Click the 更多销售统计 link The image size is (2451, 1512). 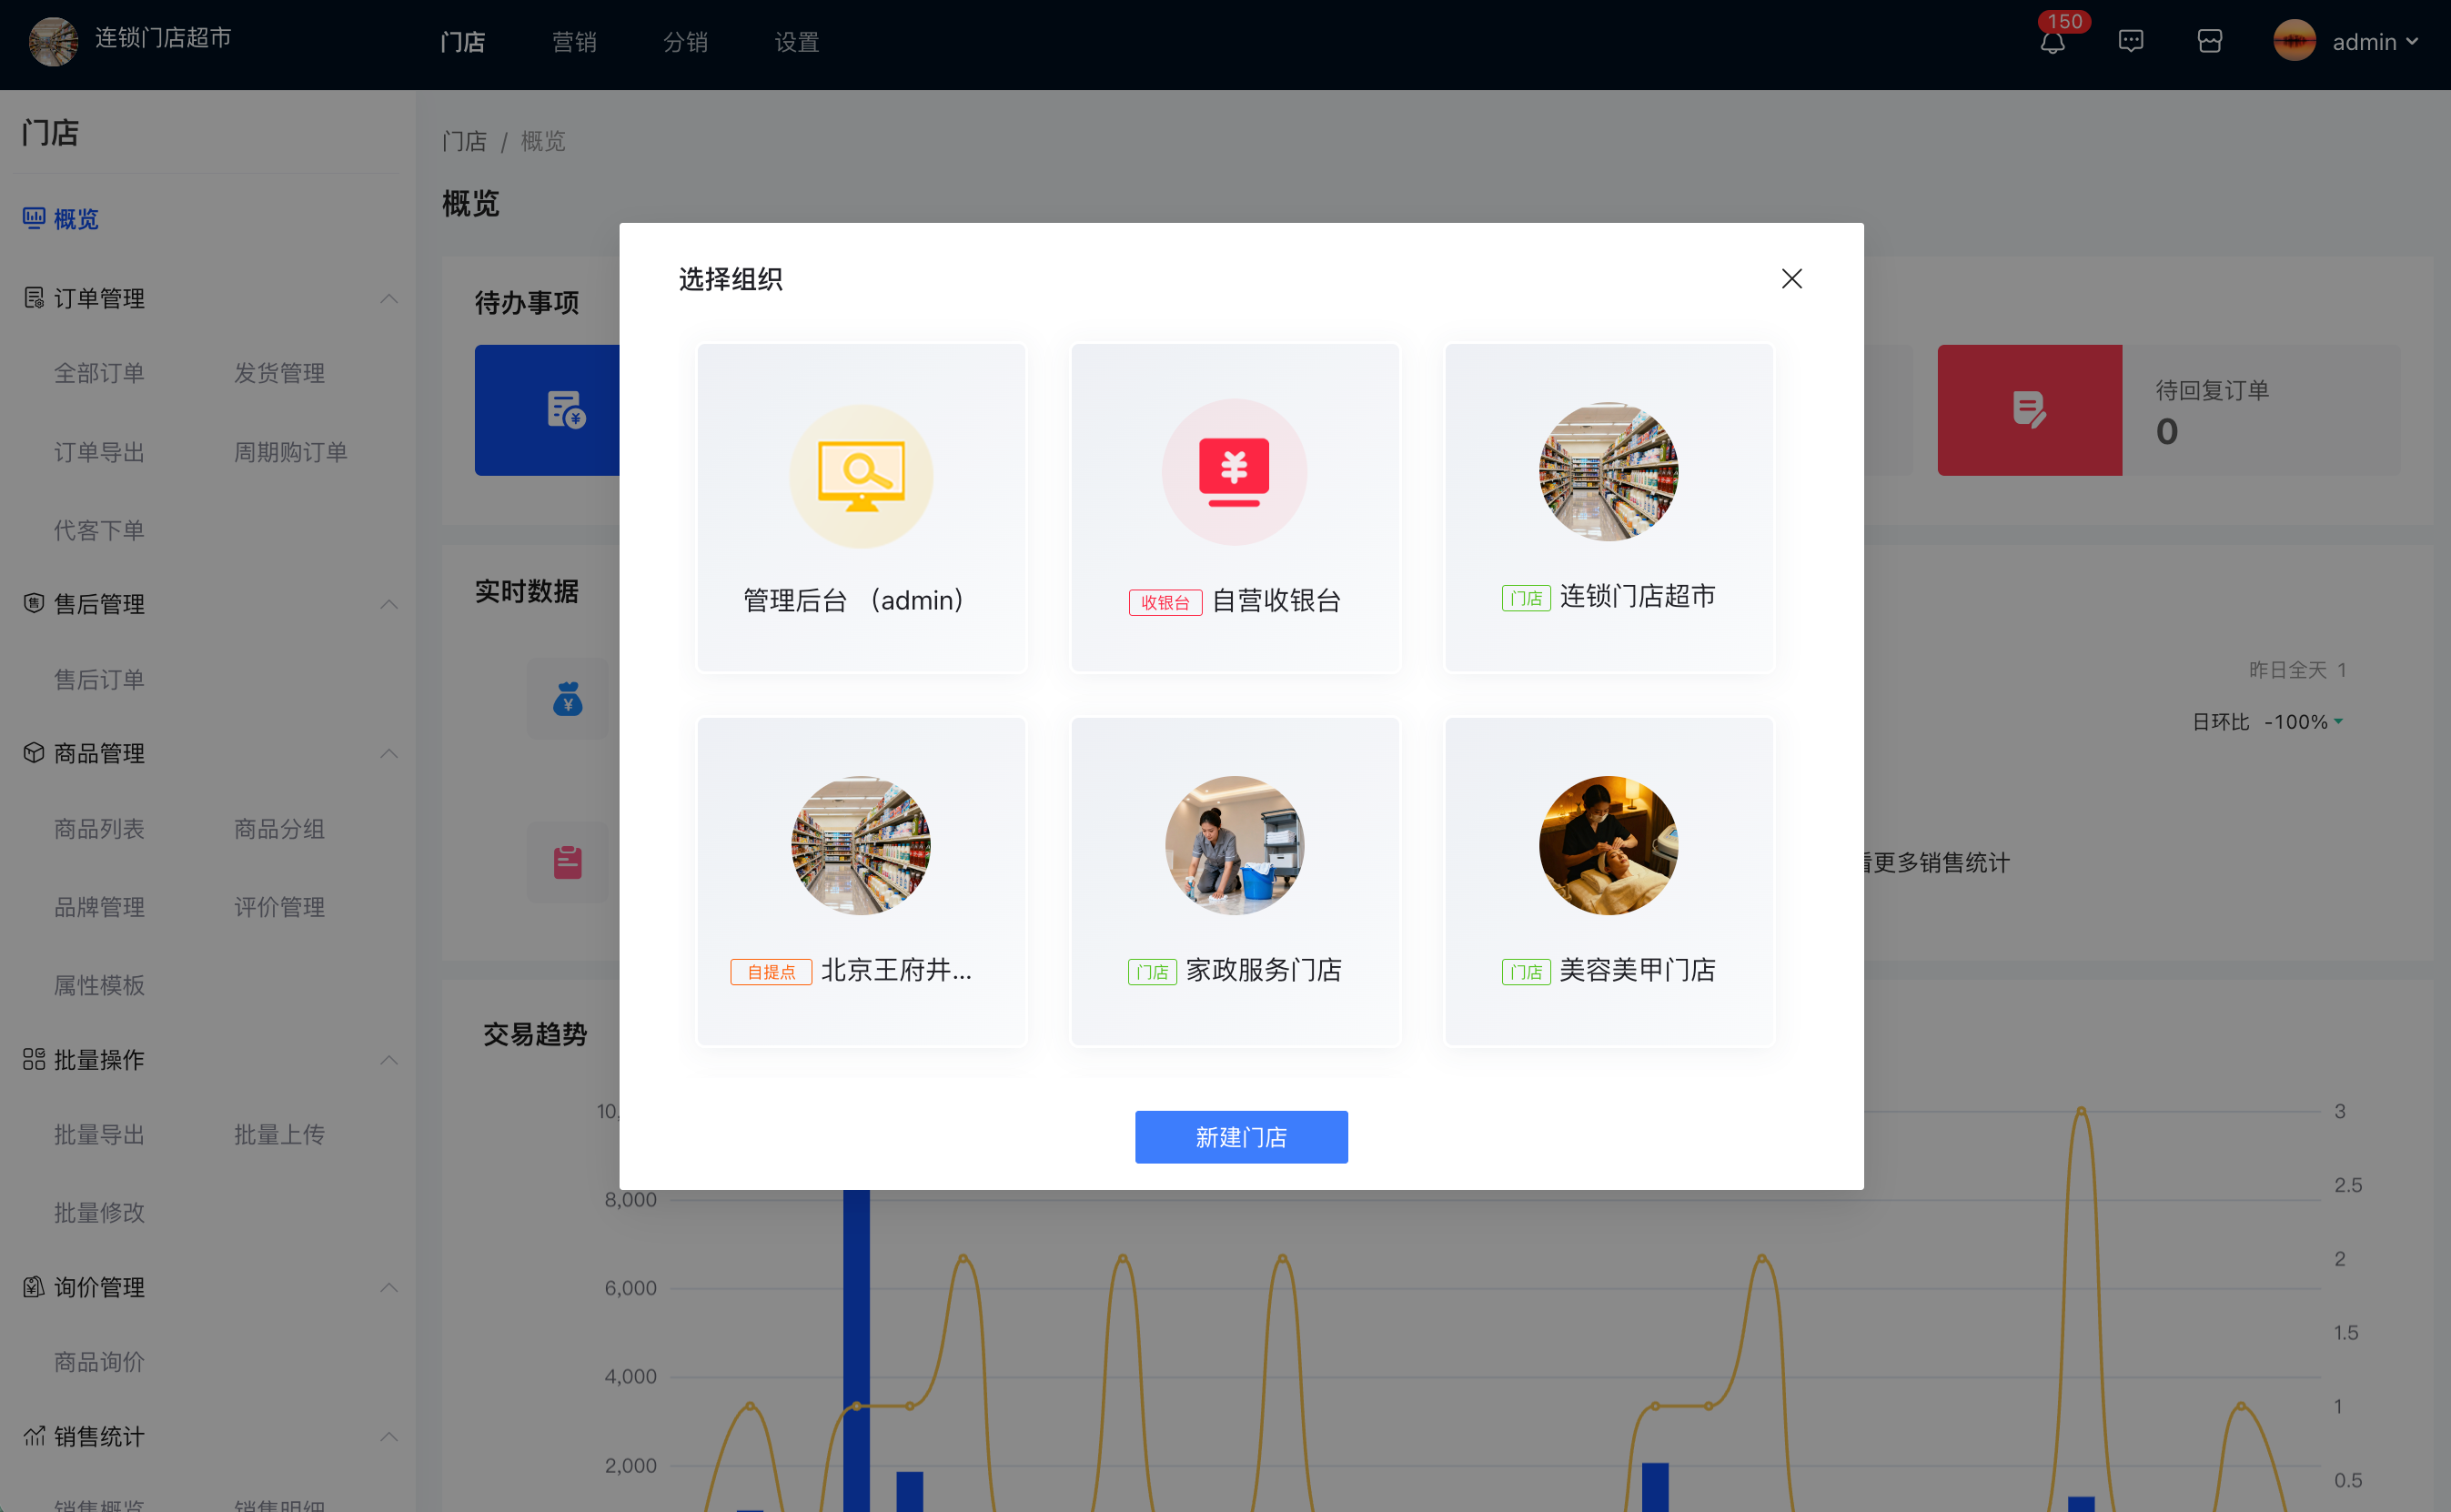click(x=1939, y=863)
